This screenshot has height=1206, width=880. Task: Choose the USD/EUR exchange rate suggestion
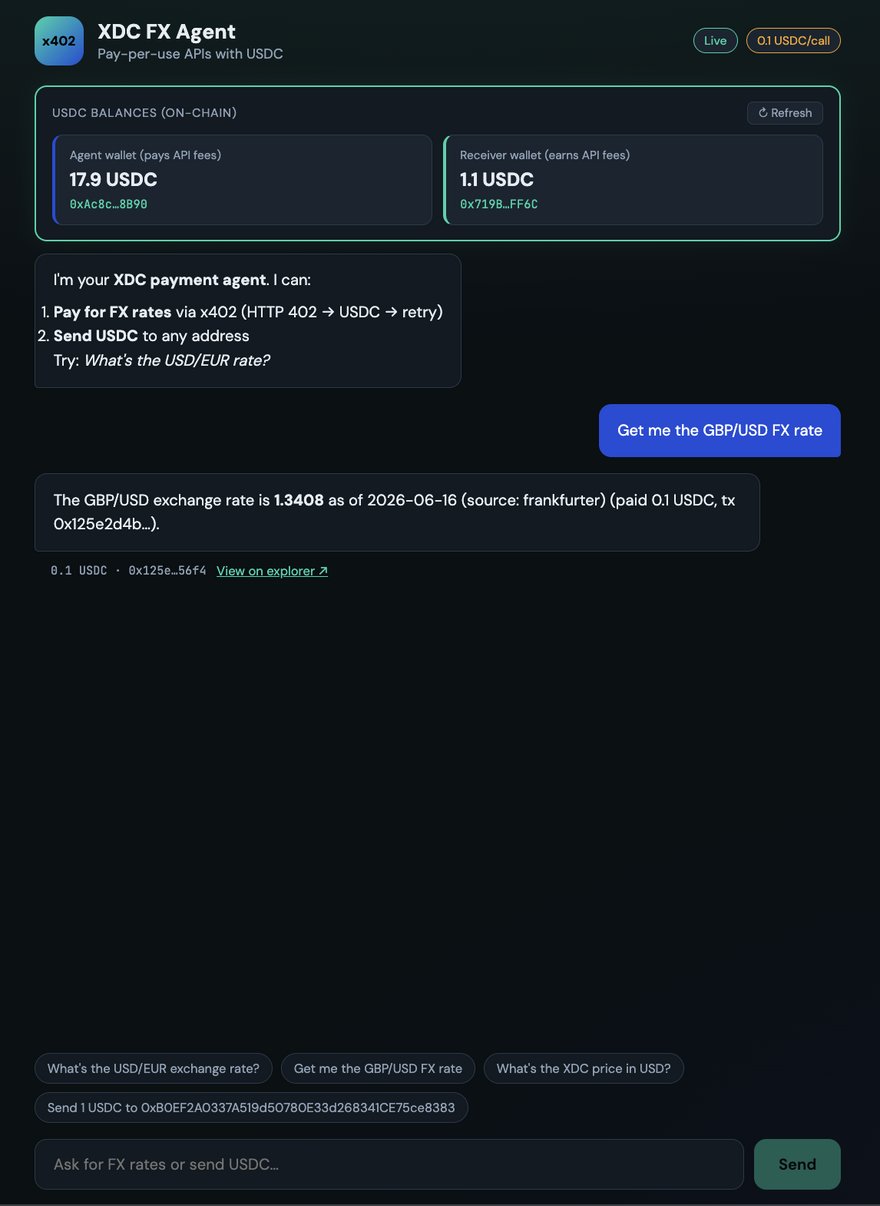click(x=153, y=1068)
